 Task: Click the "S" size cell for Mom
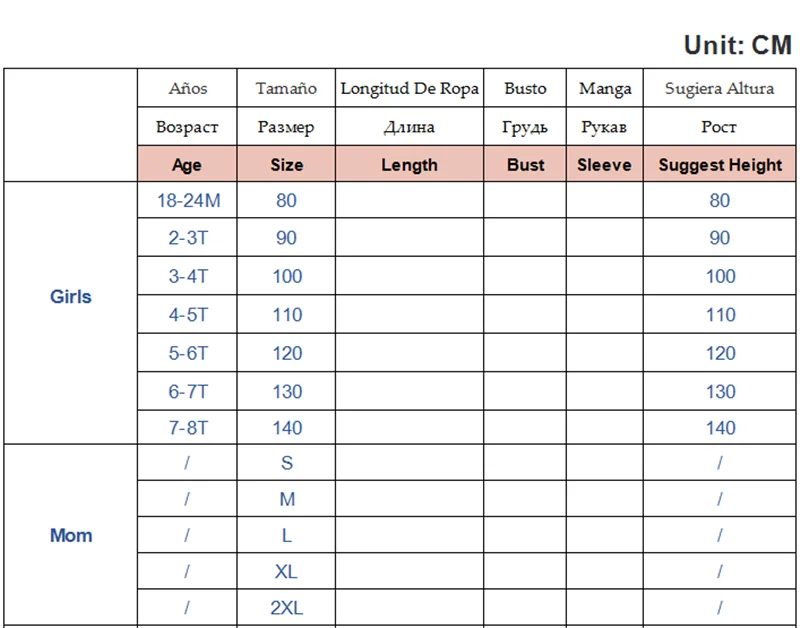click(x=286, y=463)
